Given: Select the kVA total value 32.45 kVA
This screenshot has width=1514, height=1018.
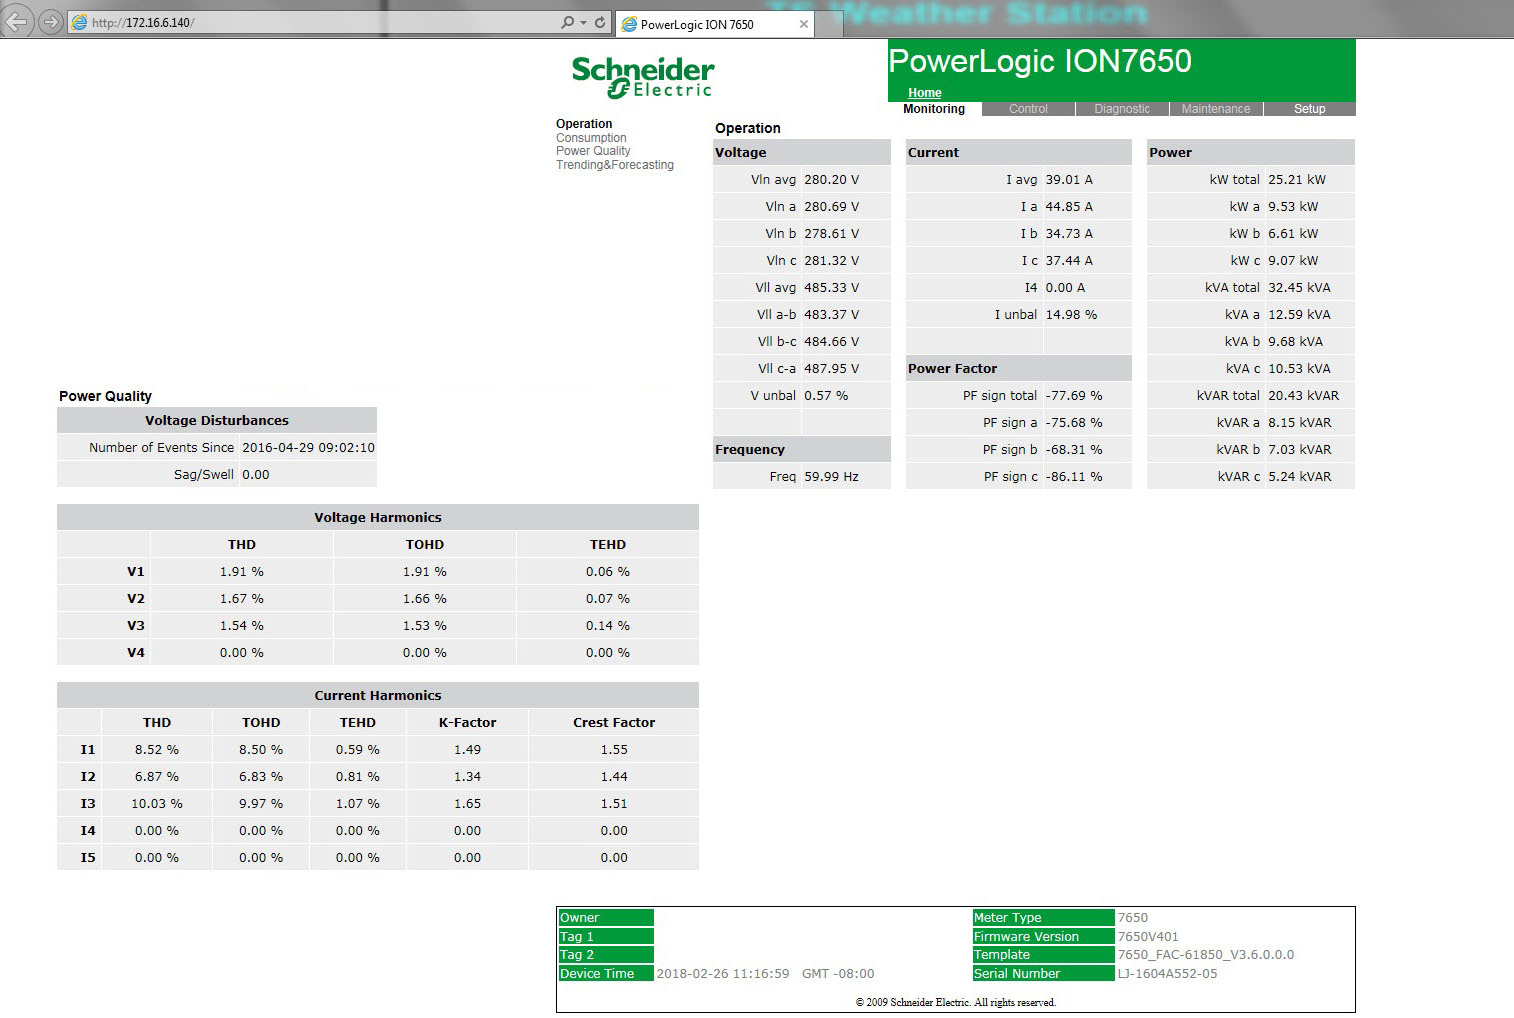Looking at the screenshot, I should tap(1299, 288).
